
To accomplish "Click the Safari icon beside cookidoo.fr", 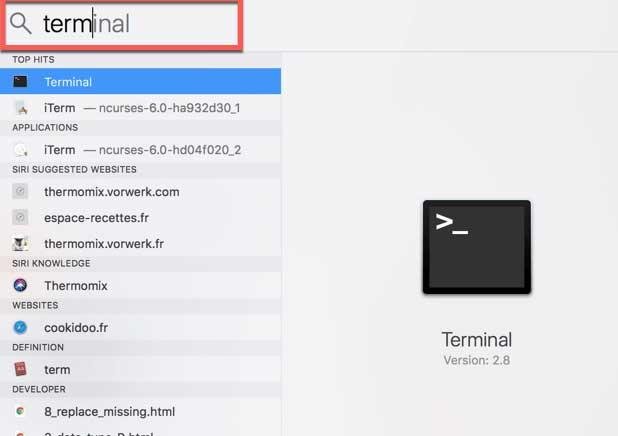I will coord(20,327).
